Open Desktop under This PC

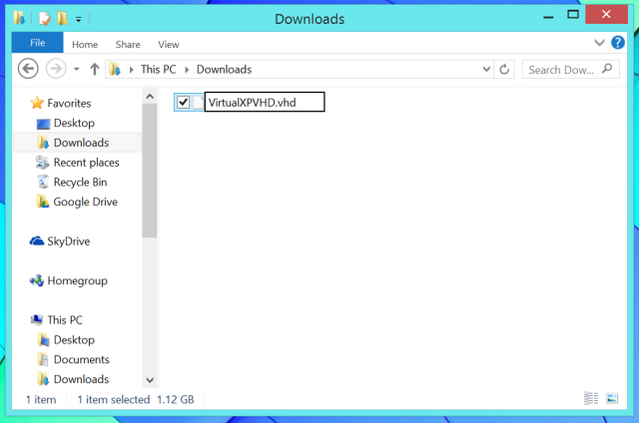click(x=74, y=340)
